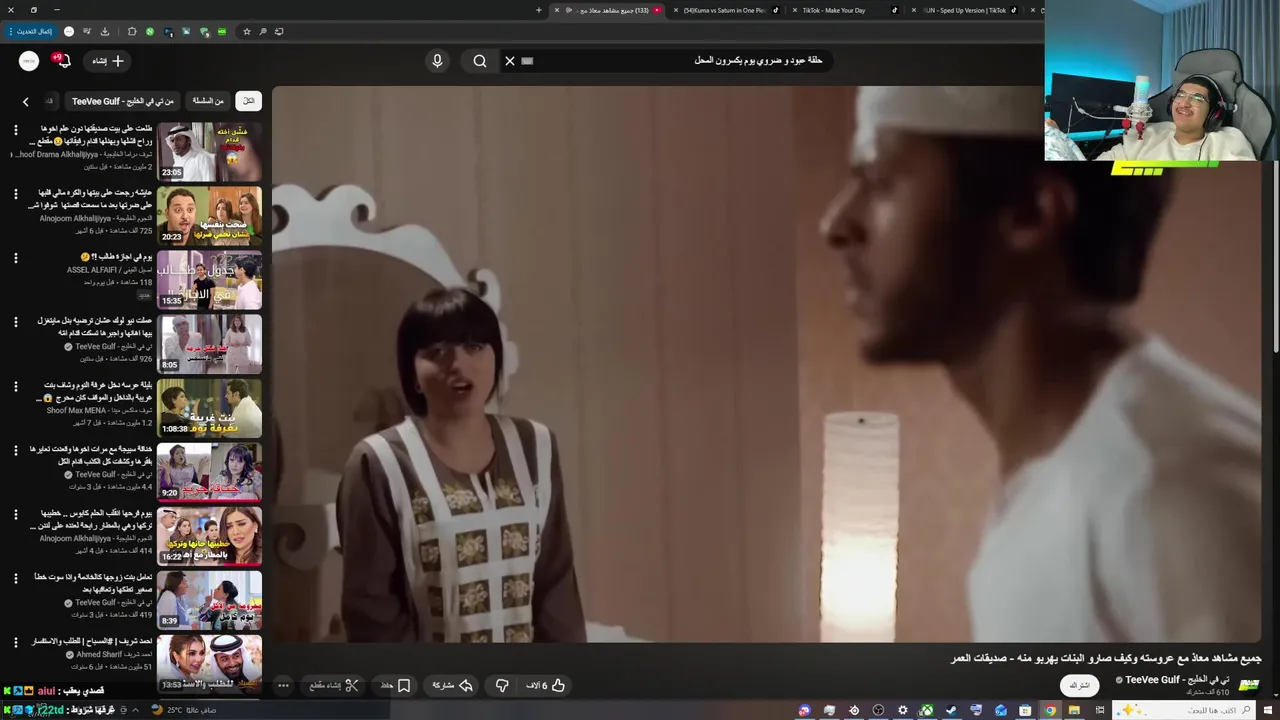Select the 'الكل' filter chip
Screen dimensions: 1280x720
coord(248,101)
